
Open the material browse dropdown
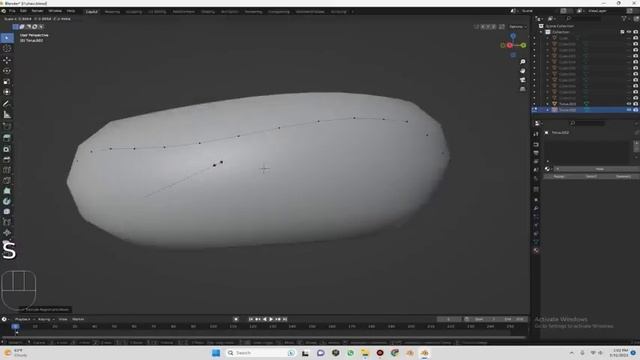548,169
